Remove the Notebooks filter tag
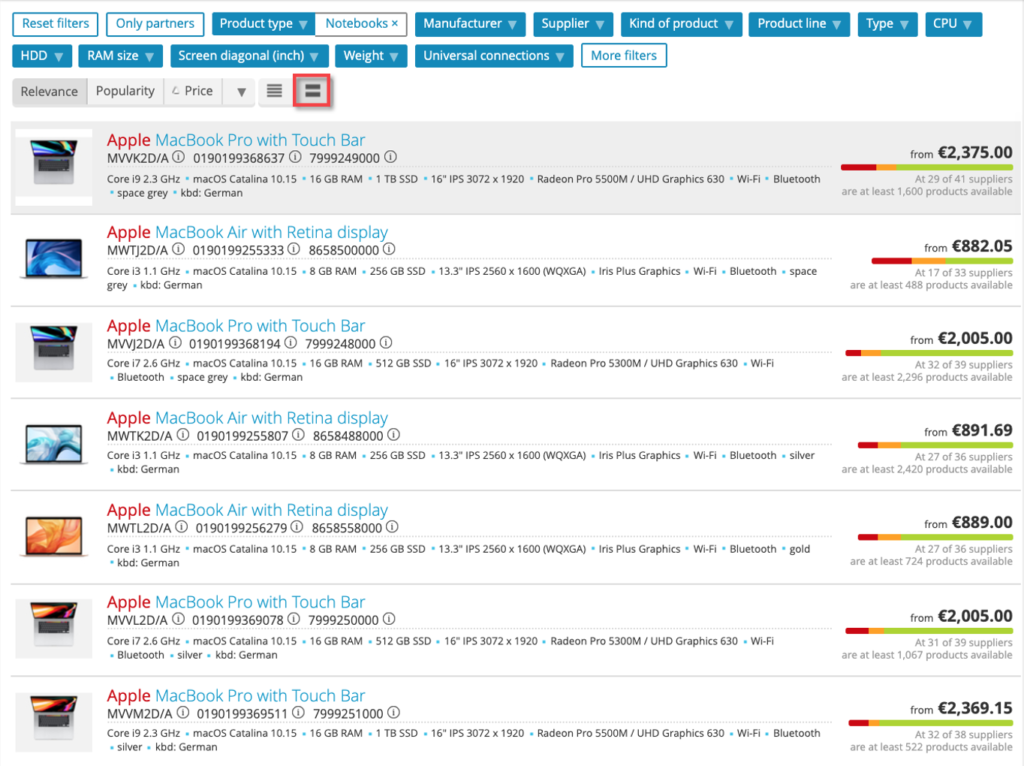 coord(394,24)
